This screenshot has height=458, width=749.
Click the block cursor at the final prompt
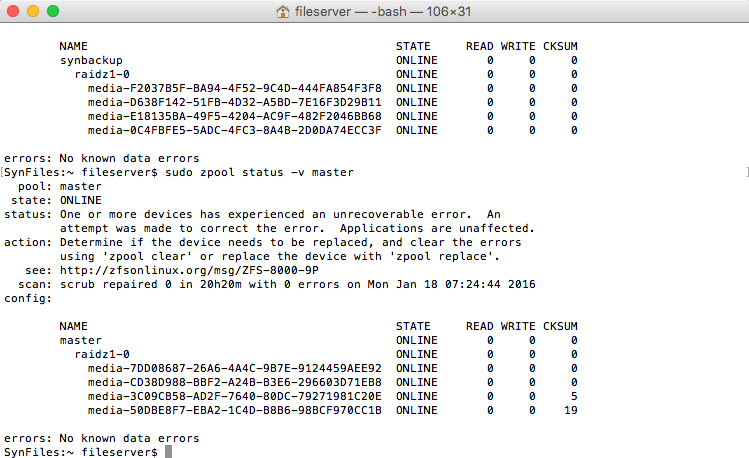pos(169,452)
